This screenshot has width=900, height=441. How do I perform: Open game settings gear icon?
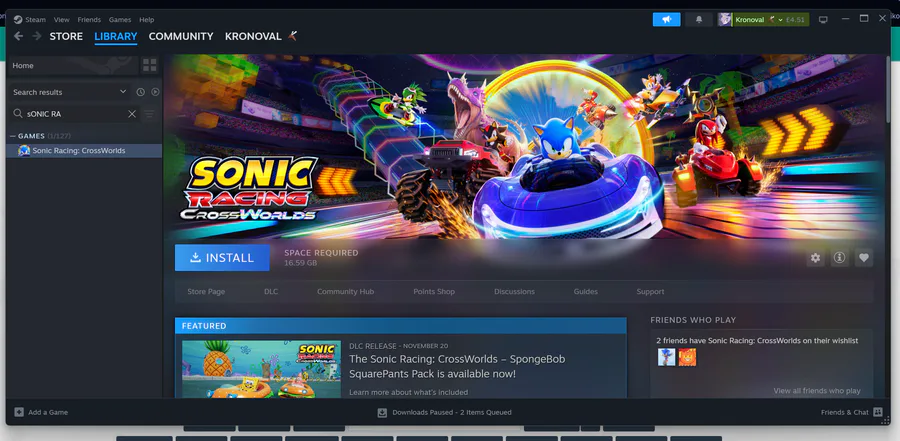[815, 258]
